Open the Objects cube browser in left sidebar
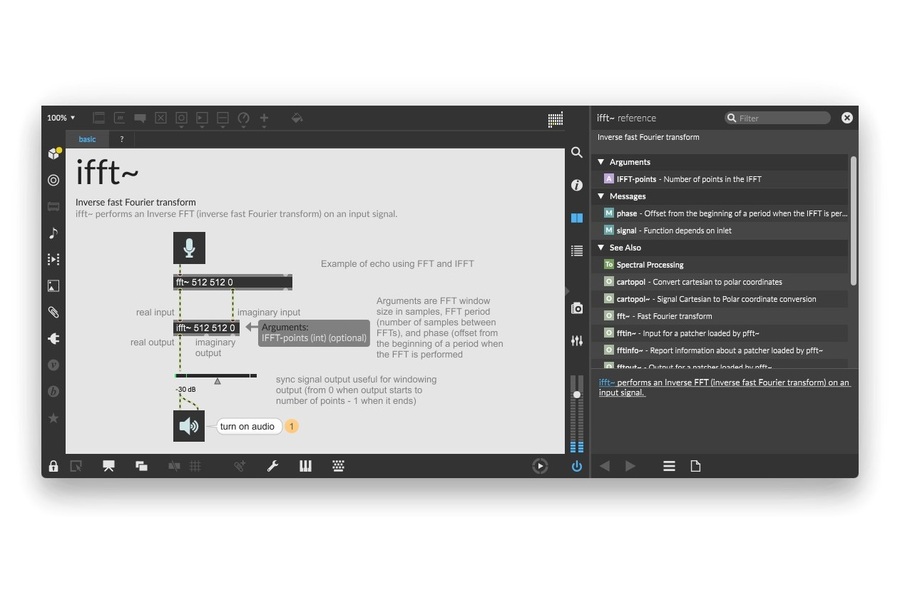Viewport: 900px width, 608px height. (54, 153)
